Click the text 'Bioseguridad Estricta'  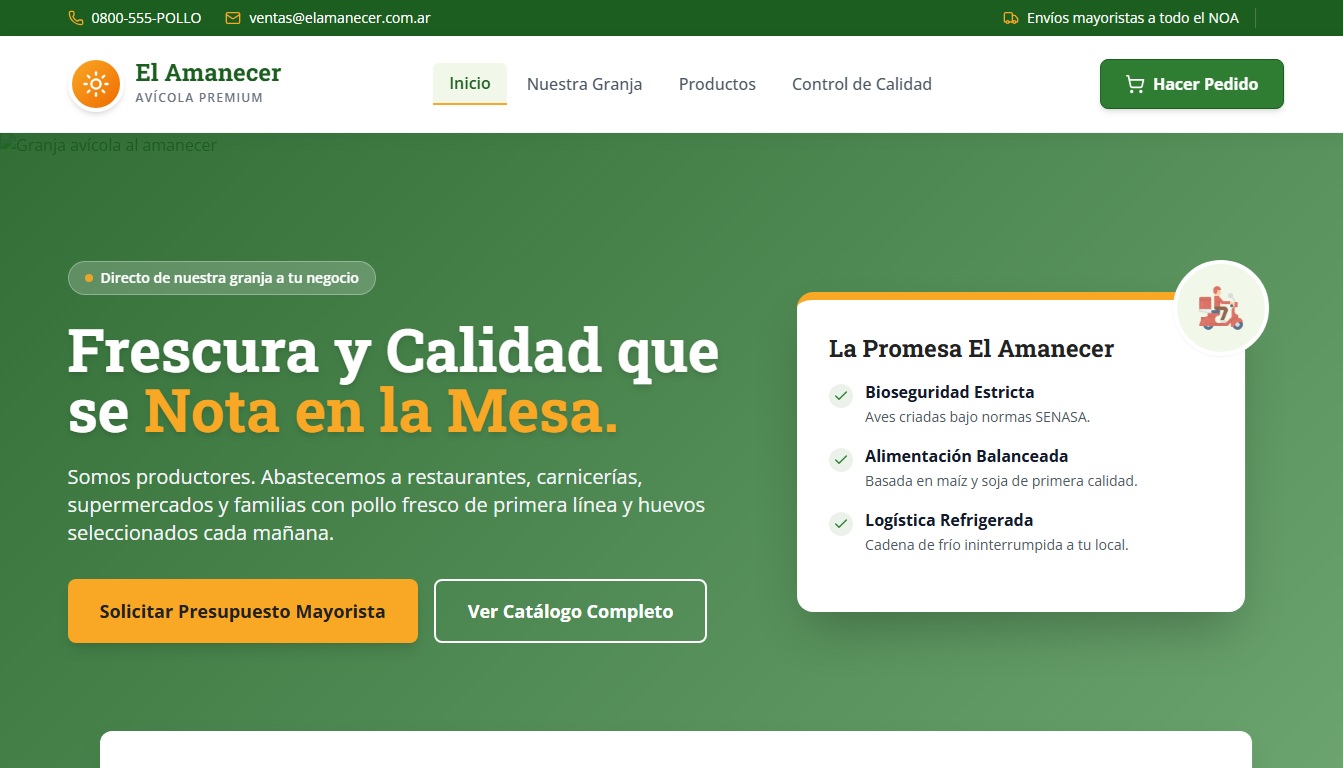tap(950, 392)
